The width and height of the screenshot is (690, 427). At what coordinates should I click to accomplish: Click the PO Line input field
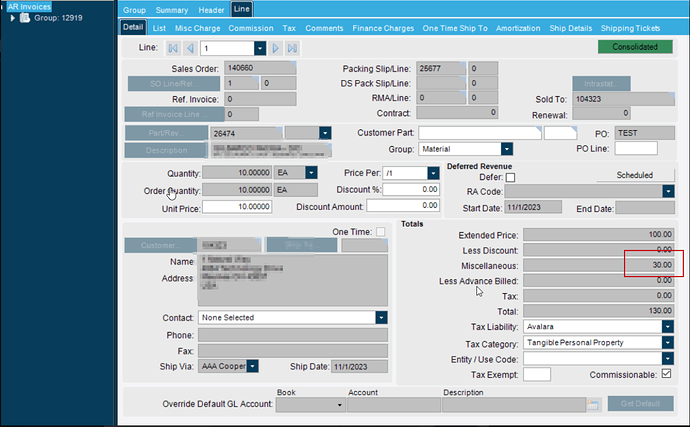636,148
